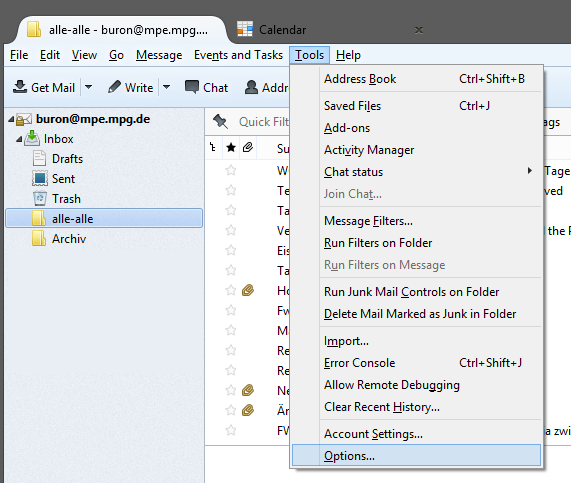Click attachment icon on Är message row
The height and width of the screenshot is (483, 571).
(x=248, y=411)
